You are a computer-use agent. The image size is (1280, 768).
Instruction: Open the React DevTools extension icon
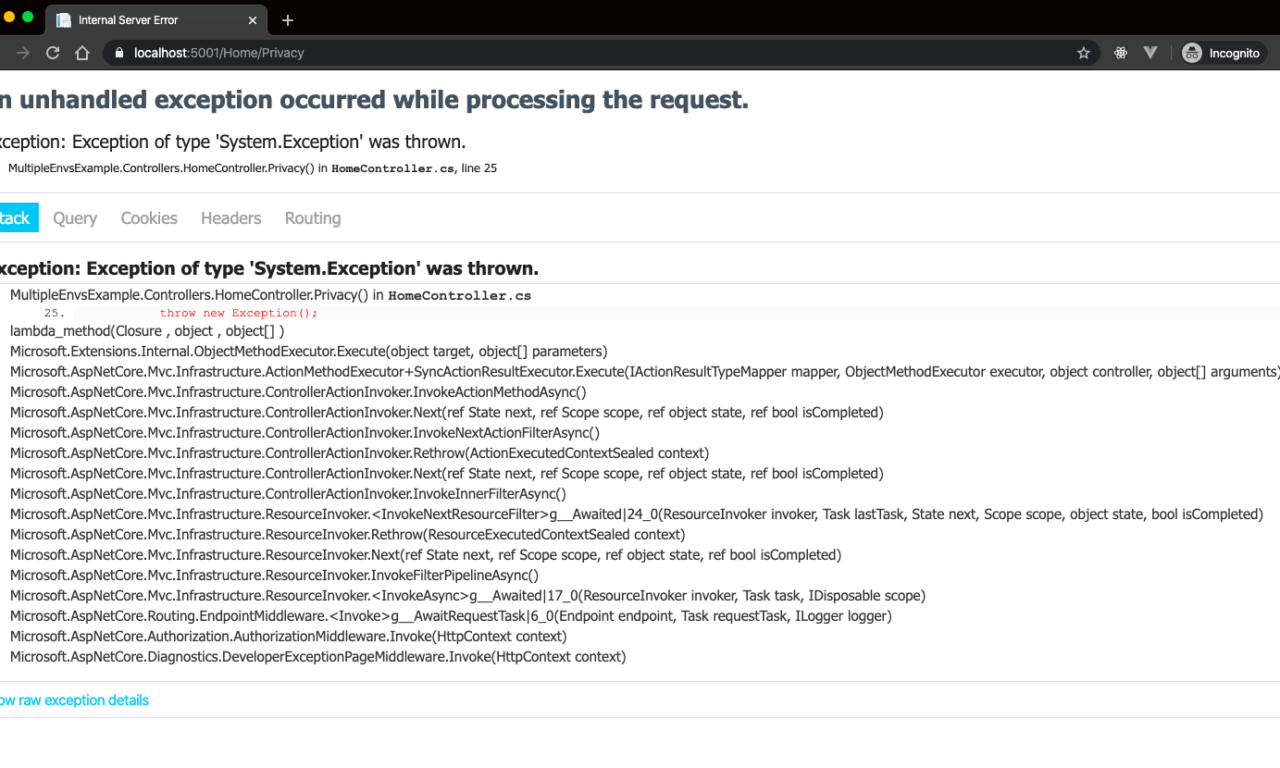[x=1121, y=53]
